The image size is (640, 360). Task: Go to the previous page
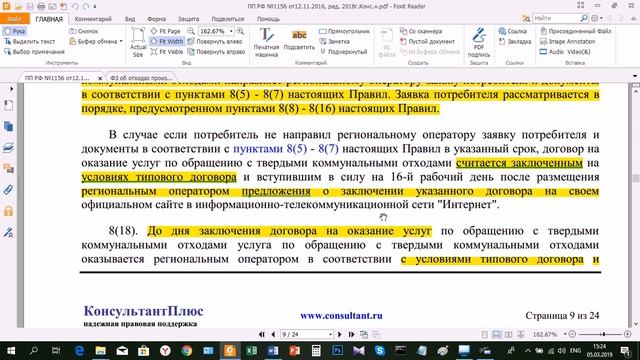273,334
